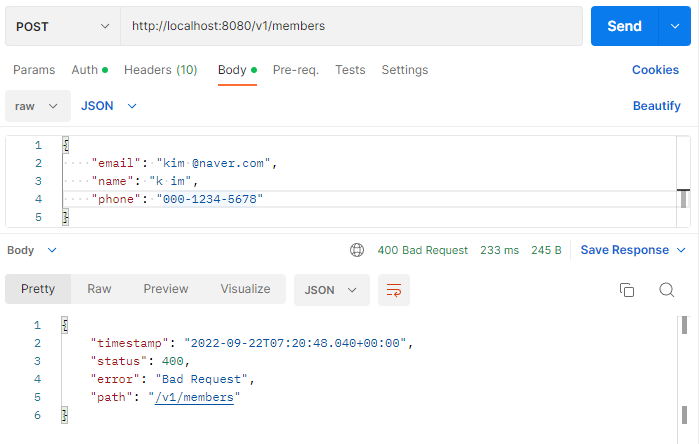The width and height of the screenshot is (700, 444).
Task: Switch to Preview response view
Action: [x=166, y=289]
